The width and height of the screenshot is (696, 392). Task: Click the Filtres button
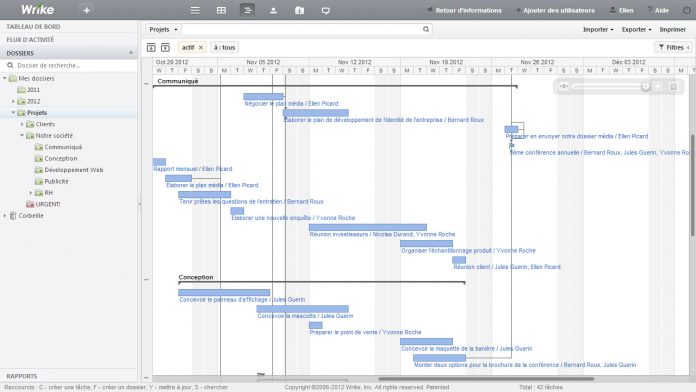(x=673, y=47)
